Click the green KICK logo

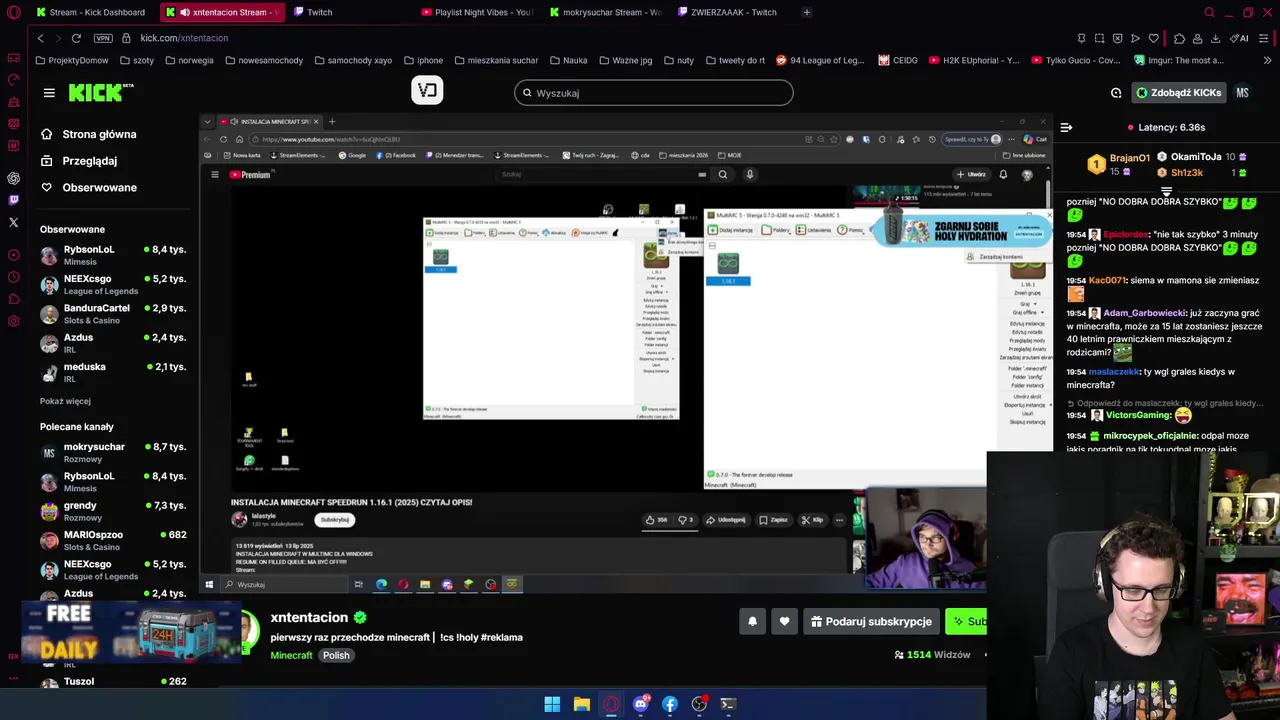point(100,92)
